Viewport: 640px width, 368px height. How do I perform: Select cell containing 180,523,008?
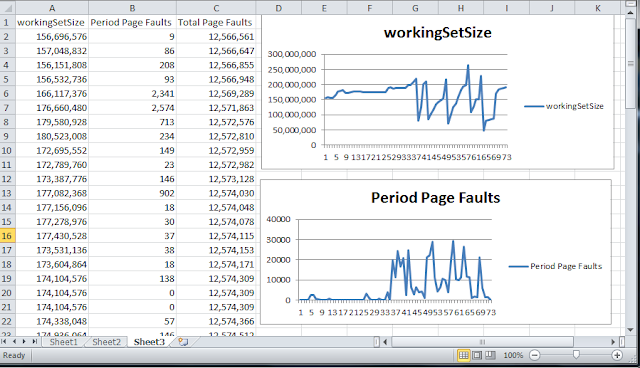(52, 136)
